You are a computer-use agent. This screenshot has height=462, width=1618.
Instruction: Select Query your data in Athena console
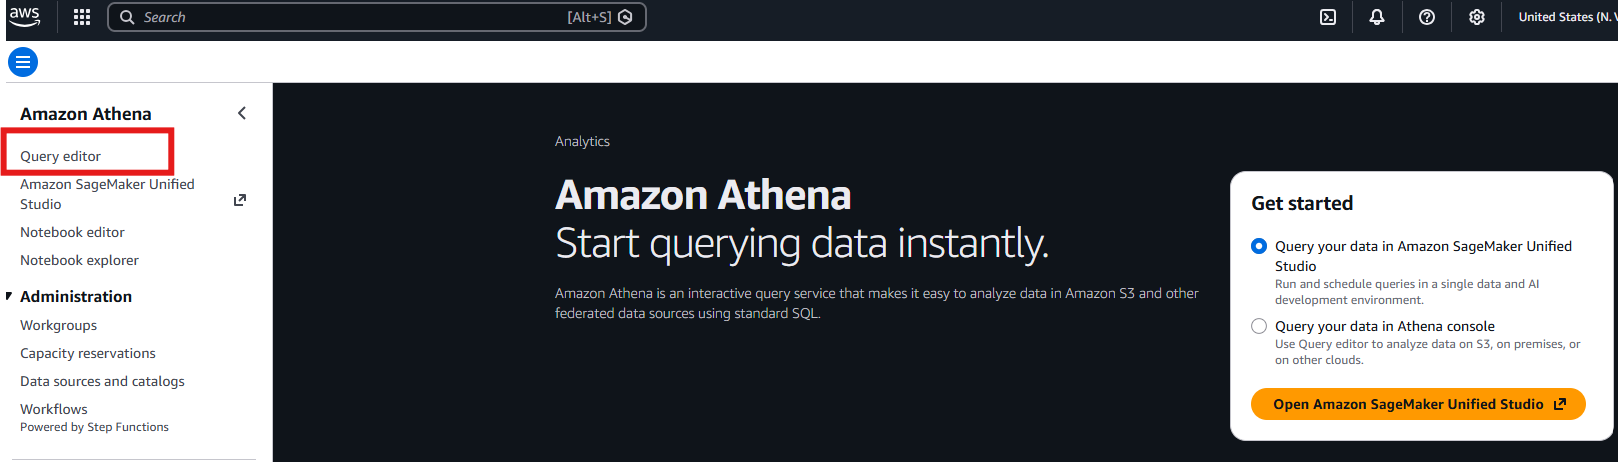[1259, 326]
